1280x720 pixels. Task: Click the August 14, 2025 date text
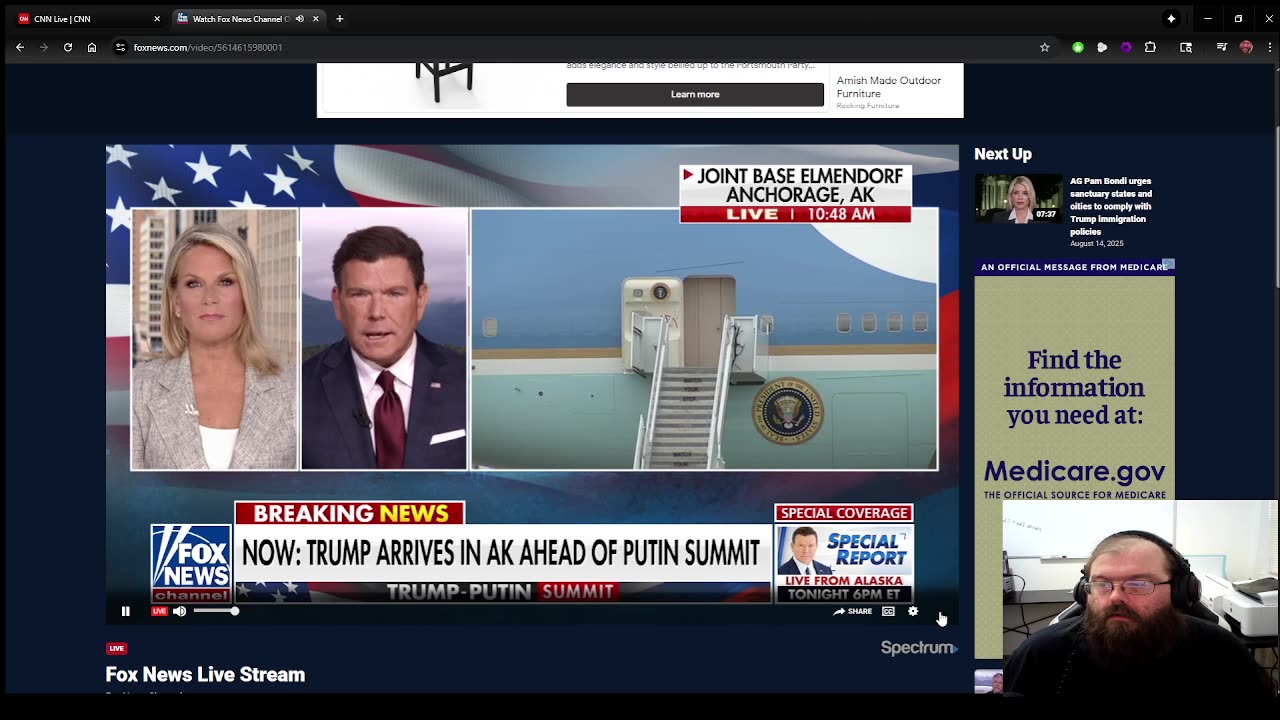click(x=1097, y=244)
